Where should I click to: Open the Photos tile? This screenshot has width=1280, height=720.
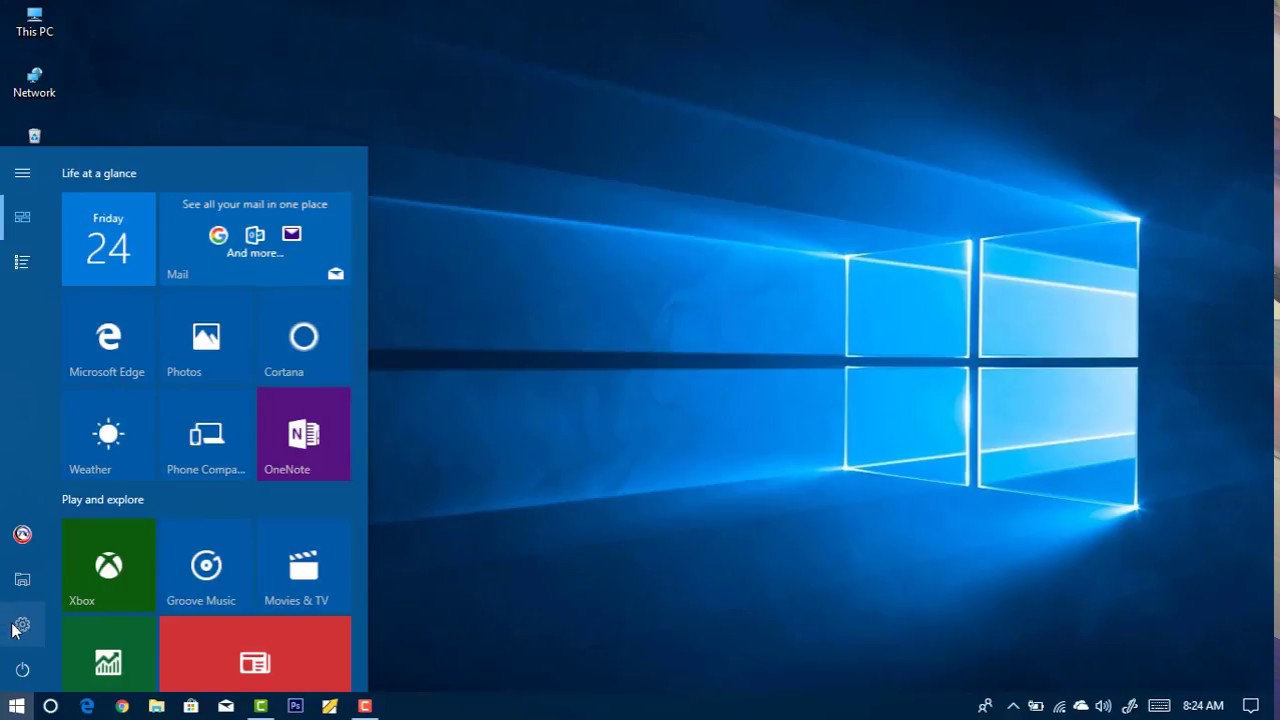coord(206,337)
